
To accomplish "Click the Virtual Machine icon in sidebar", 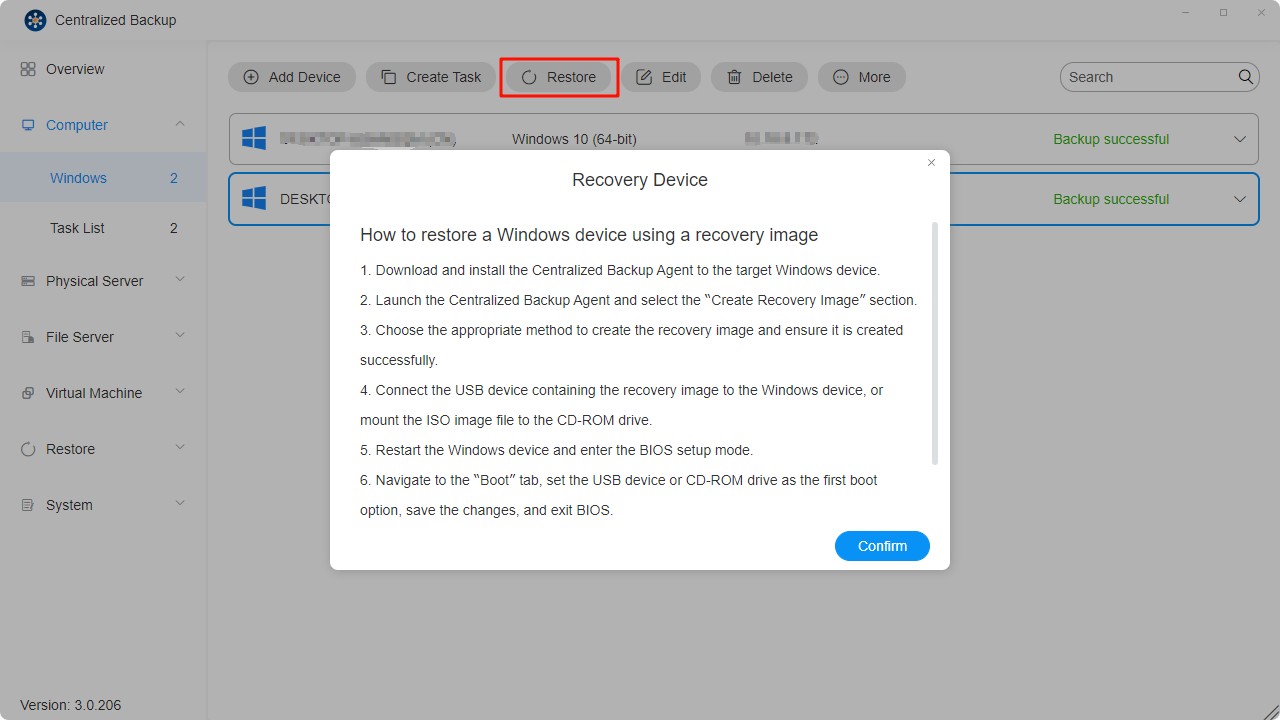I will (28, 393).
